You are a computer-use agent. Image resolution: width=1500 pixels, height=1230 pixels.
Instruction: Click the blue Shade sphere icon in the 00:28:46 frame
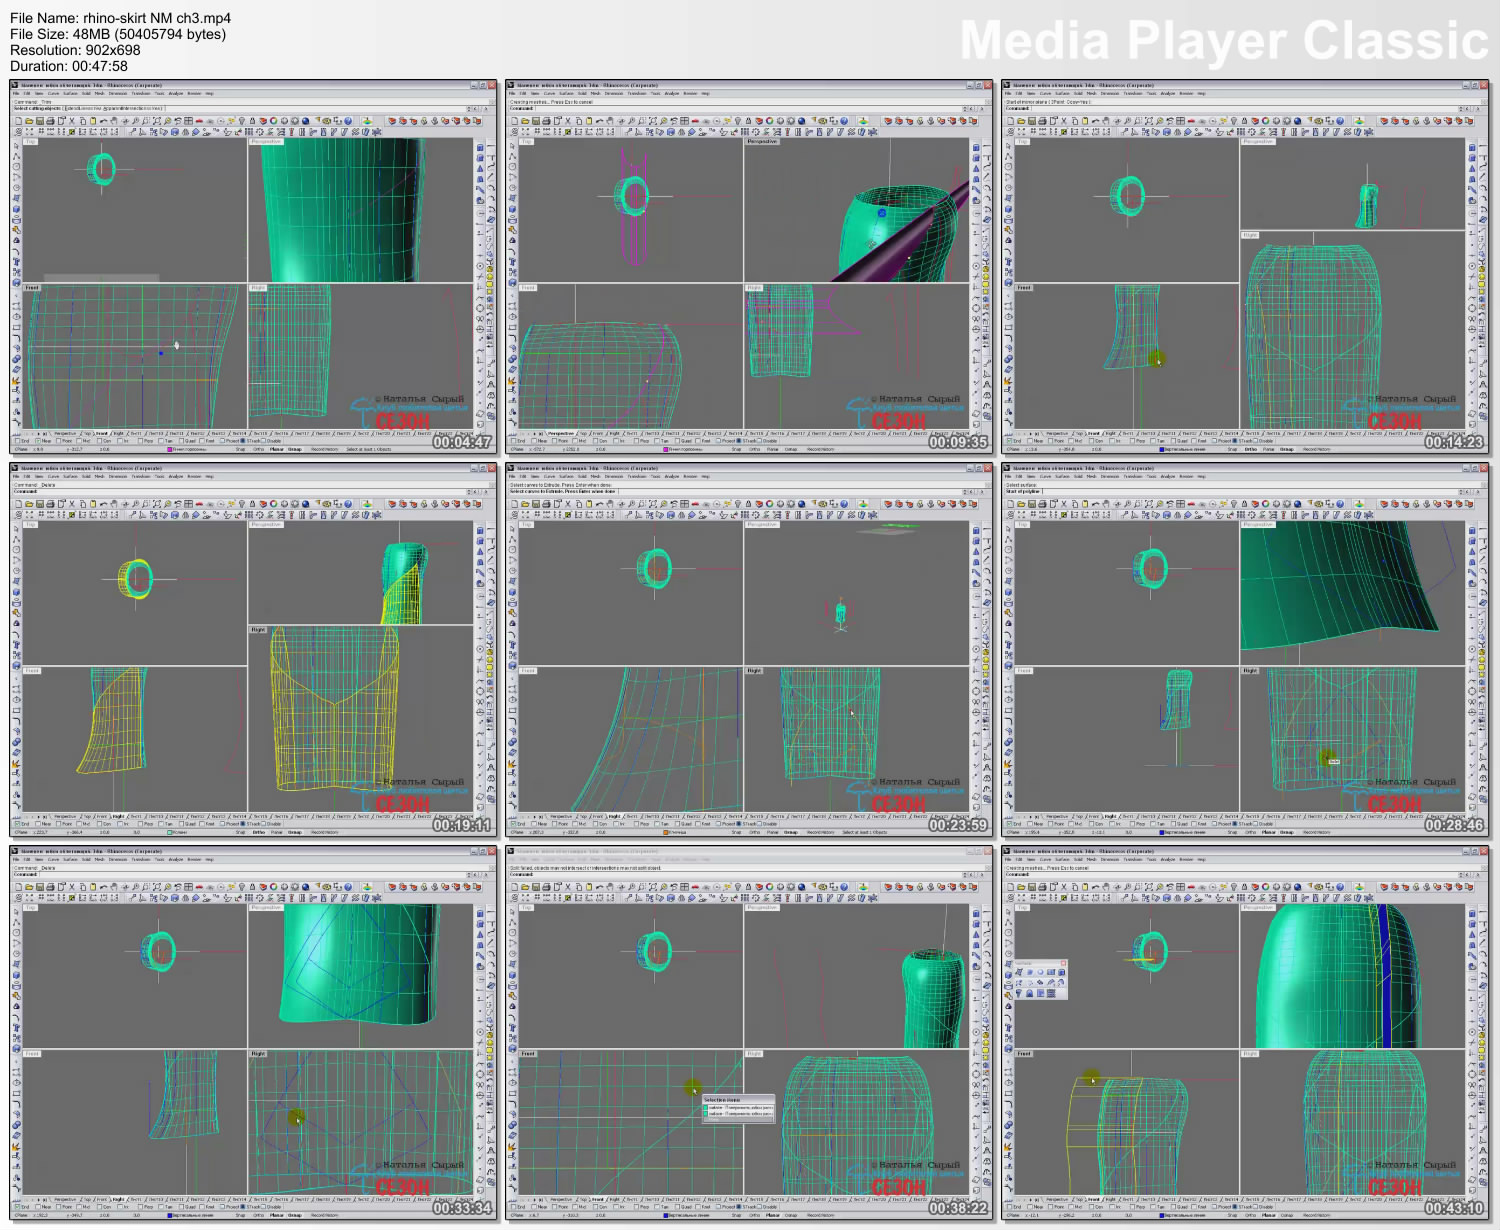click(1298, 504)
